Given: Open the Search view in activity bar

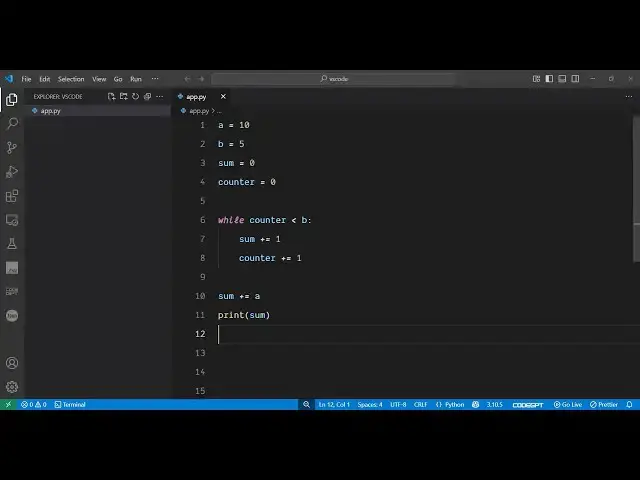Looking at the screenshot, I should pyautogui.click(x=12, y=123).
